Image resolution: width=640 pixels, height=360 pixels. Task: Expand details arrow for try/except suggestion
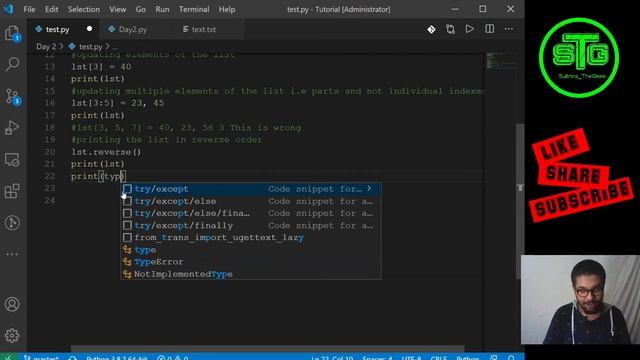click(369, 189)
